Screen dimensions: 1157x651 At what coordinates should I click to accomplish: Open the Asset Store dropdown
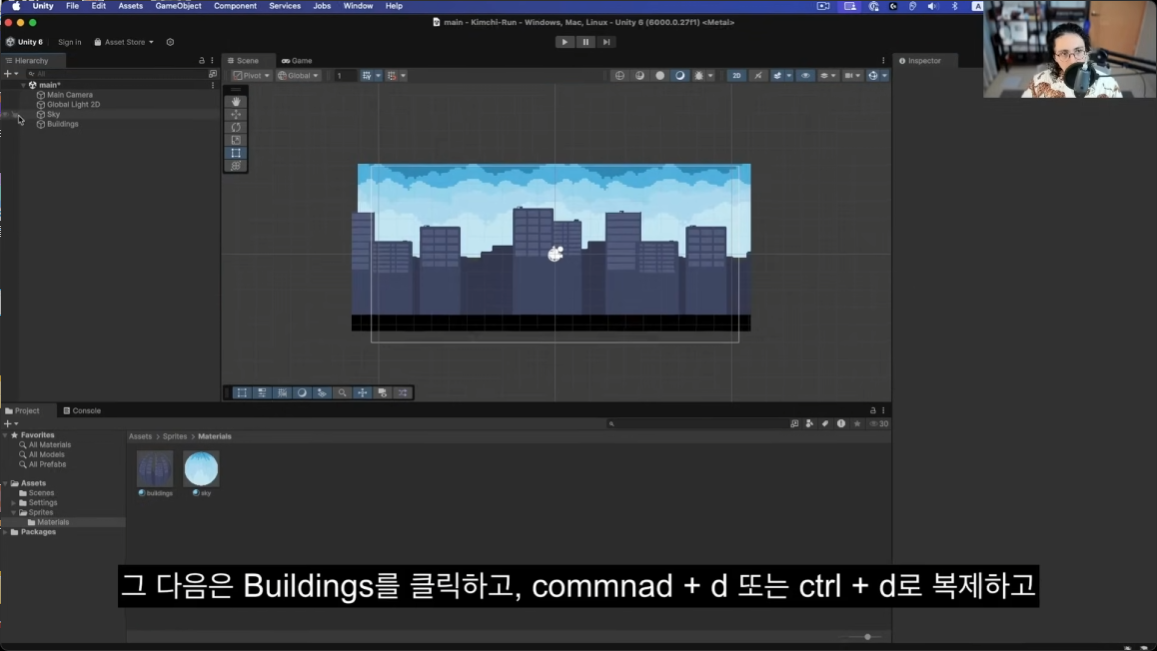pyautogui.click(x=123, y=42)
